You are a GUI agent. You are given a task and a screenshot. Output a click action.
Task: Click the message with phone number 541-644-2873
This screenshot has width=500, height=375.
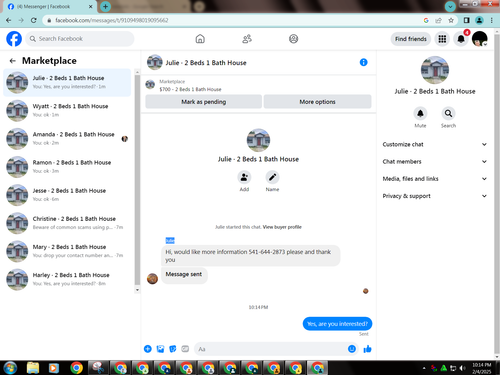[250, 256]
